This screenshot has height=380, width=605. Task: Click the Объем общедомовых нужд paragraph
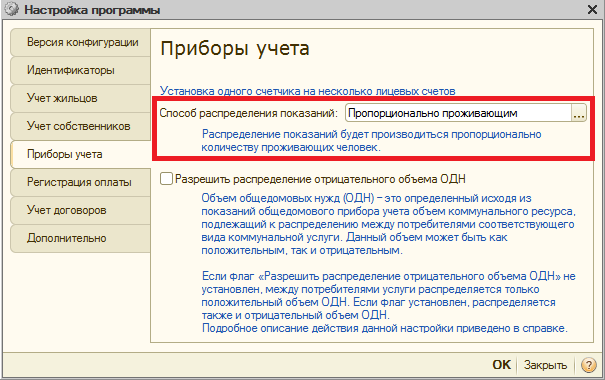(388, 224)
